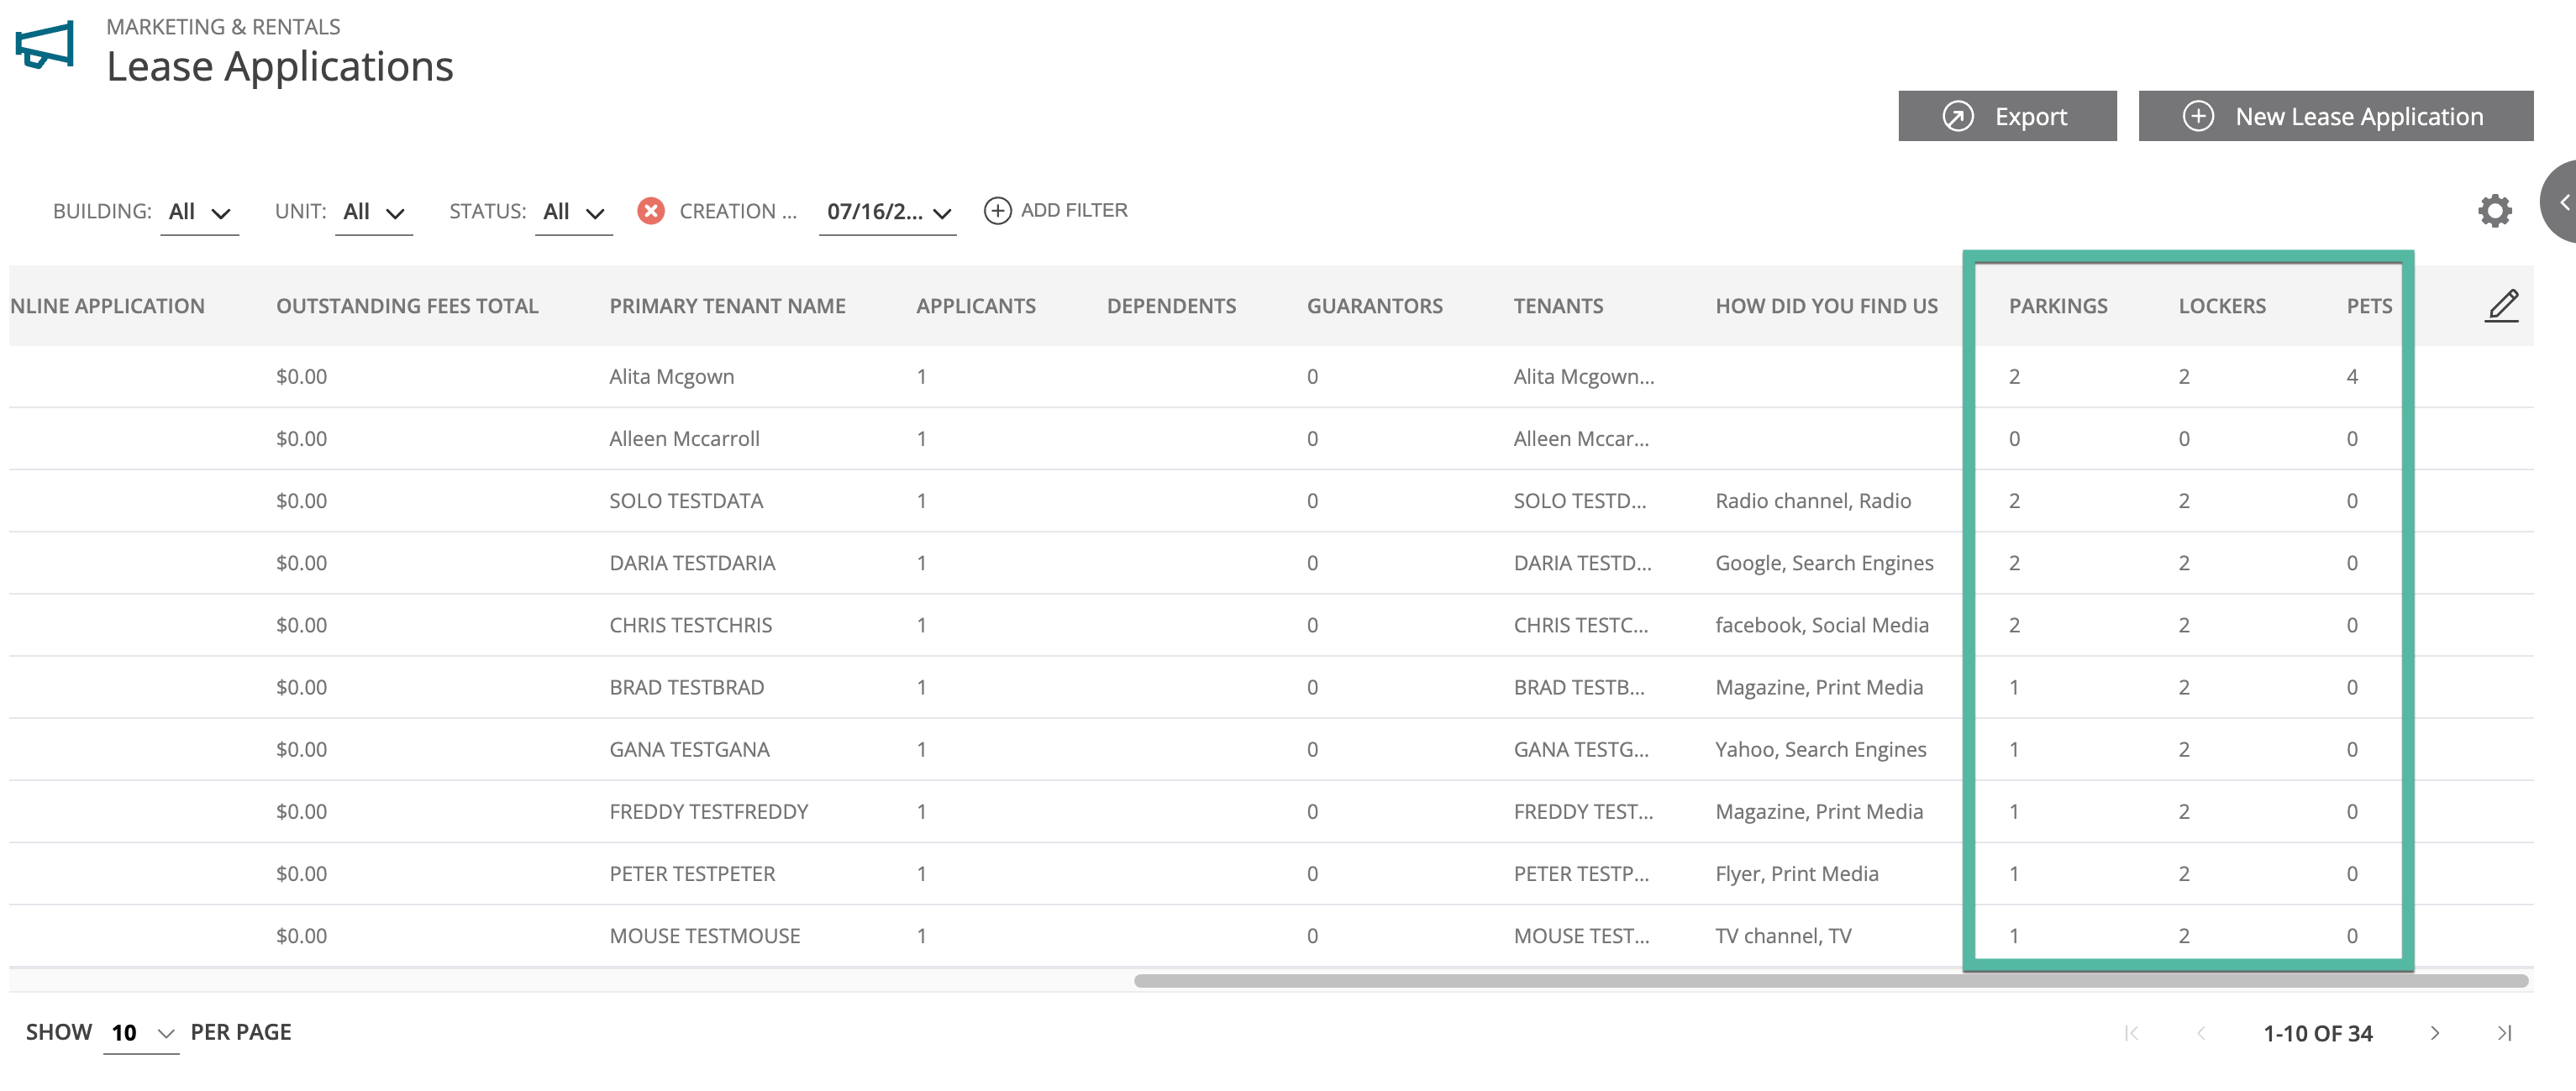Select PETER TESTPETER primary tenant name
The width and height of the screenshot is (2576, 1091).
click(692, 873)
